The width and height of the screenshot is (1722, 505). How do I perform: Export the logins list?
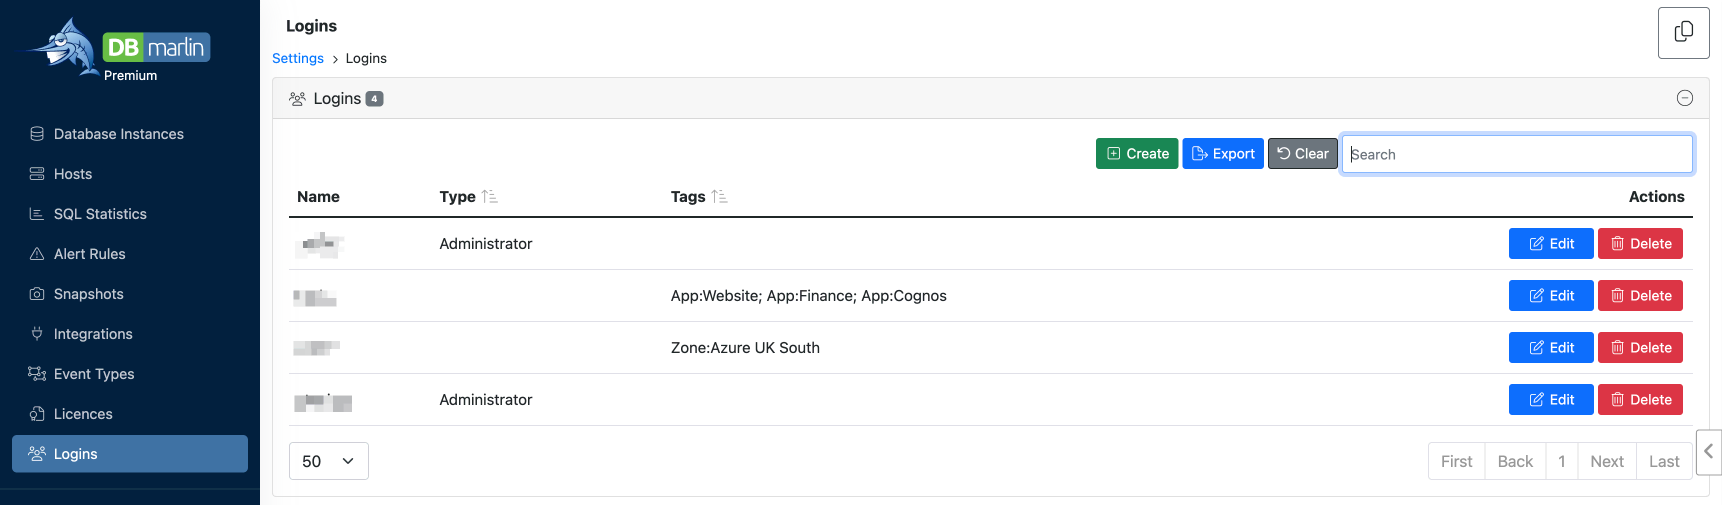pos(1223,154)
